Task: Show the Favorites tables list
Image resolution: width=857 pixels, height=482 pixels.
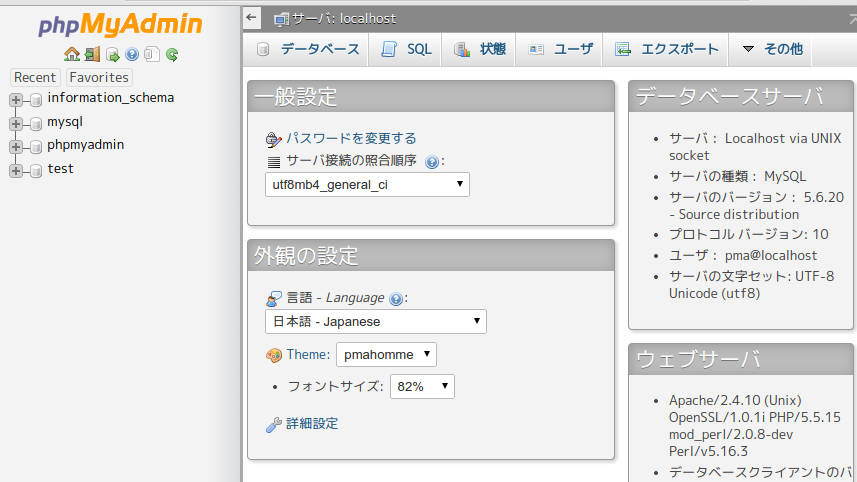Action: (x=99, y=78)
